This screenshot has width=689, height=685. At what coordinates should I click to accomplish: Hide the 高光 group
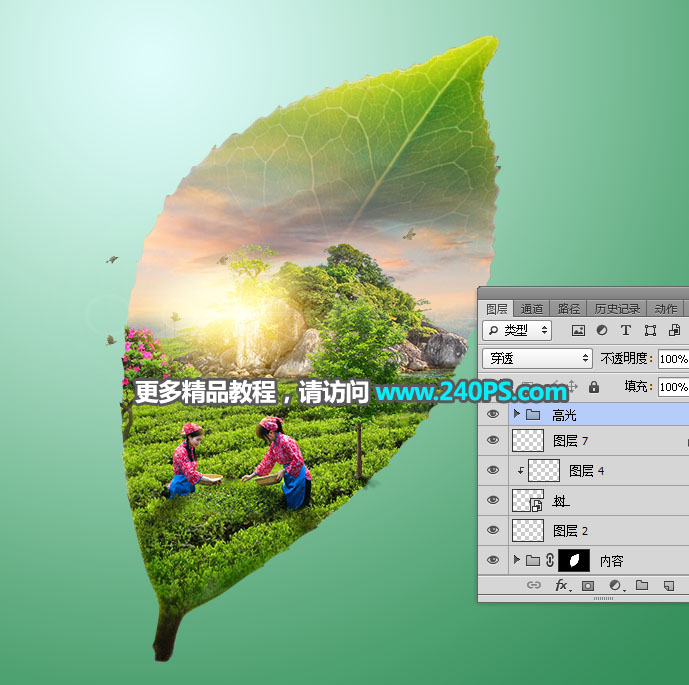point(493,414)
